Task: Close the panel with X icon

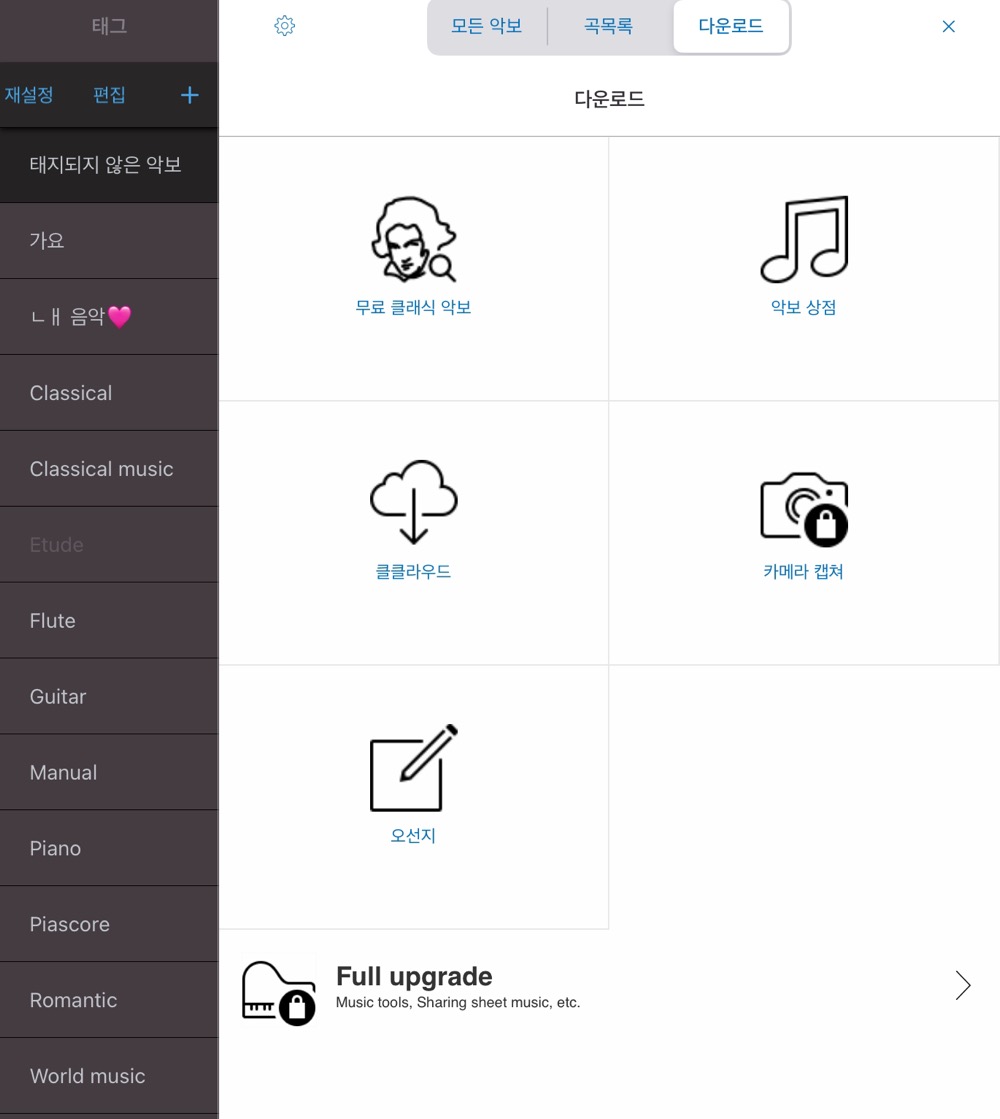Action: tap(948, 26)
